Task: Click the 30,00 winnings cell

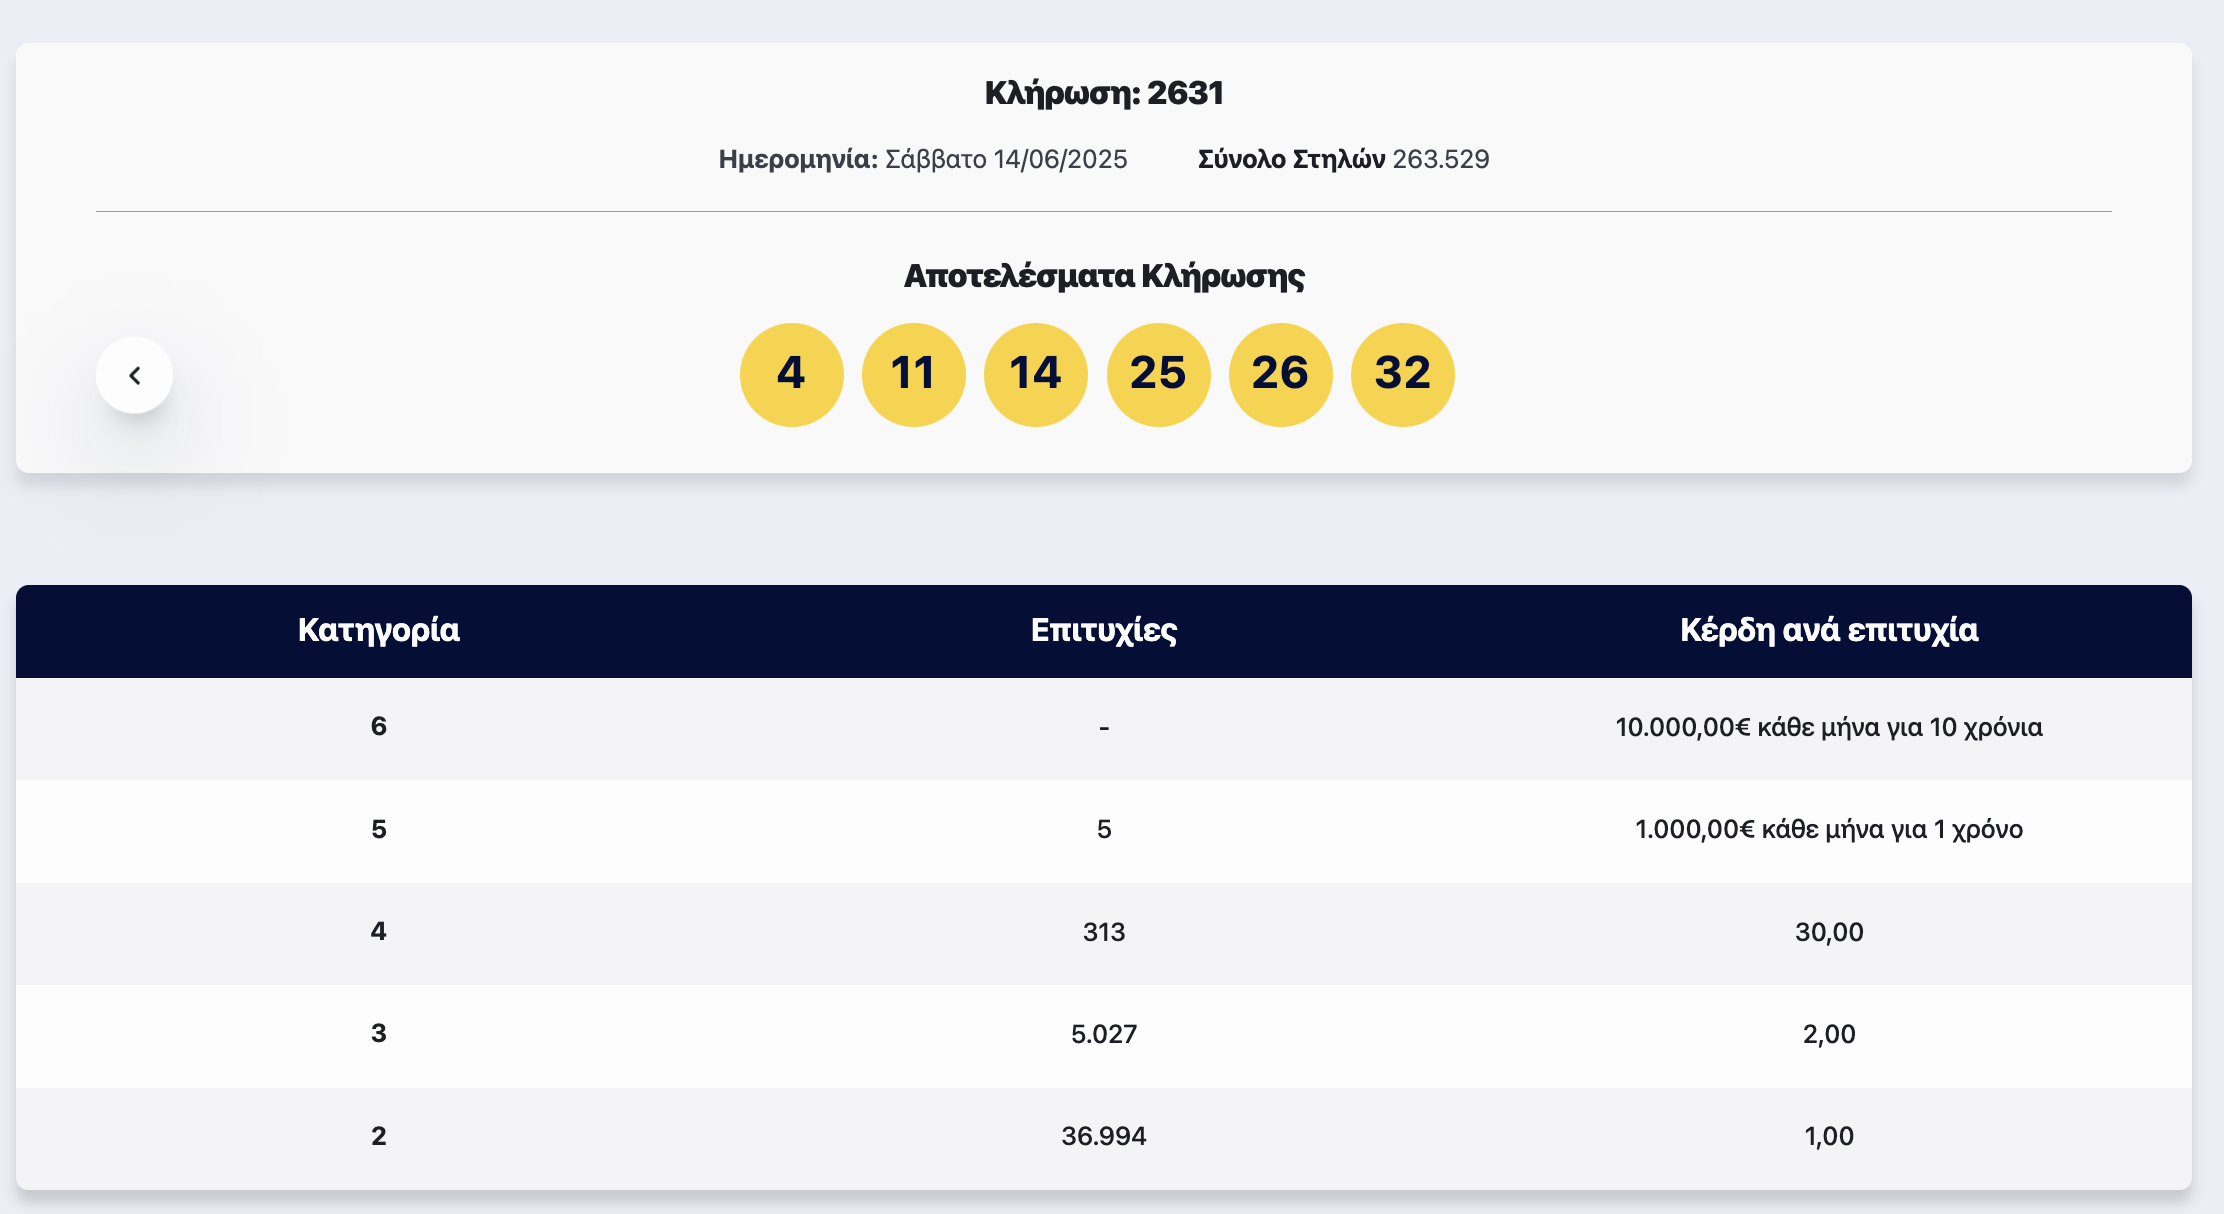Action: click(1828, 932)
